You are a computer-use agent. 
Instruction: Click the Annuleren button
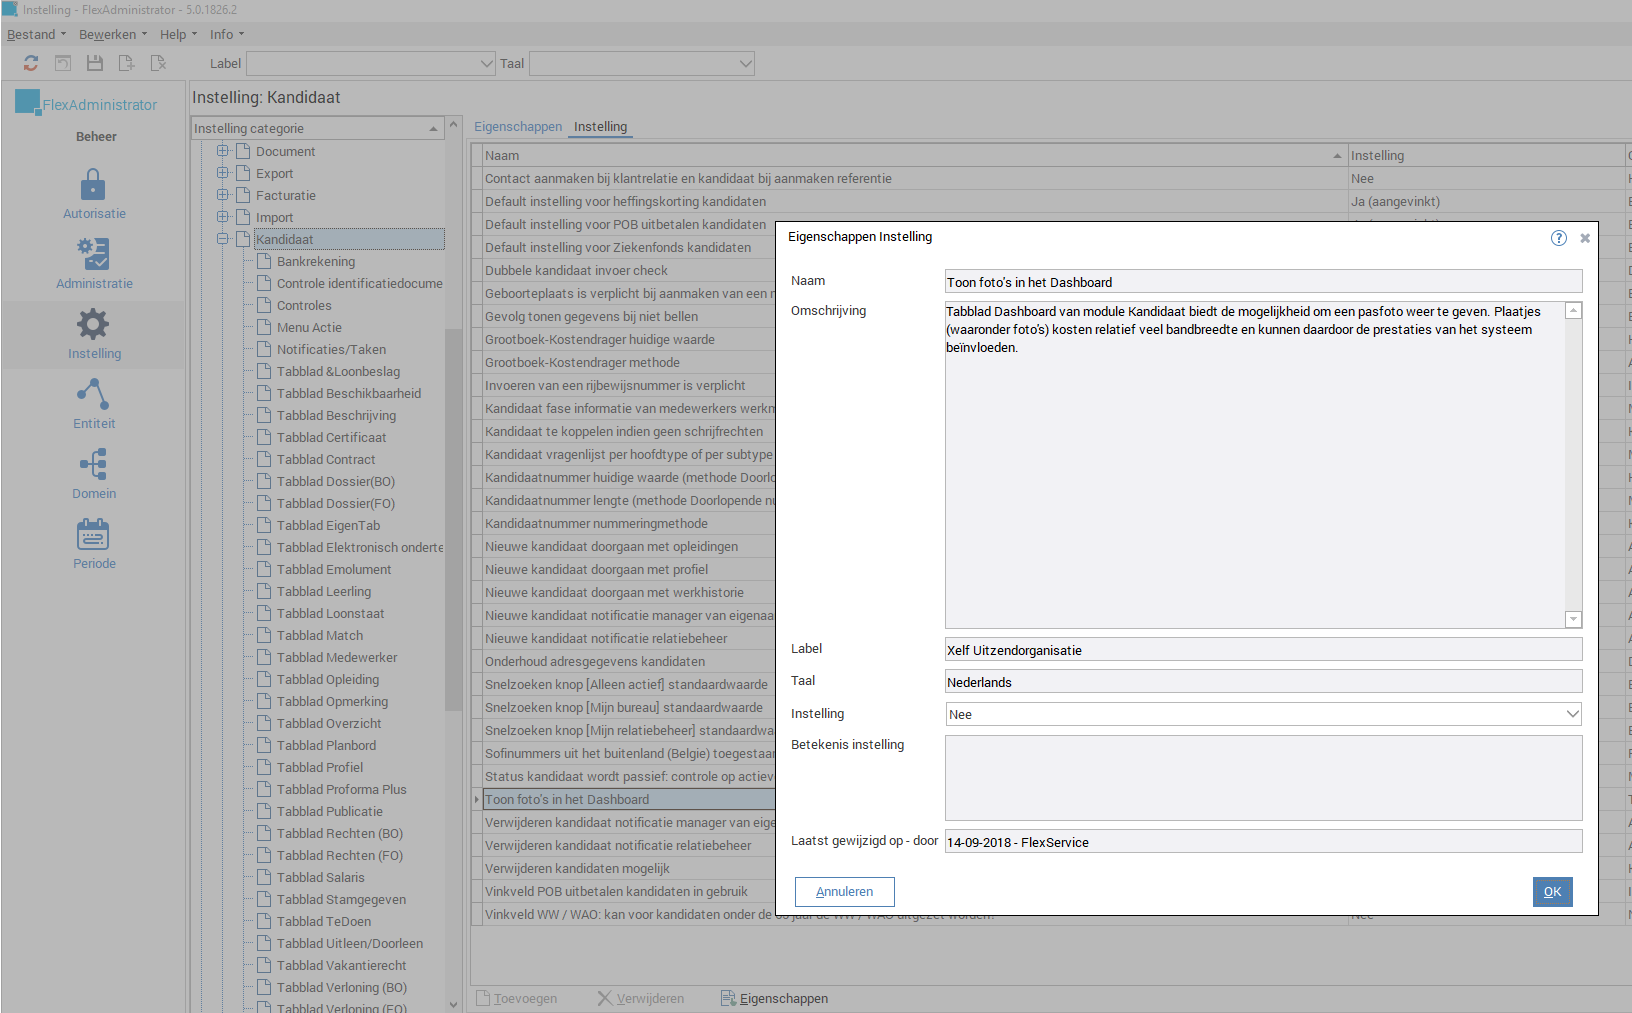point(843,891)
